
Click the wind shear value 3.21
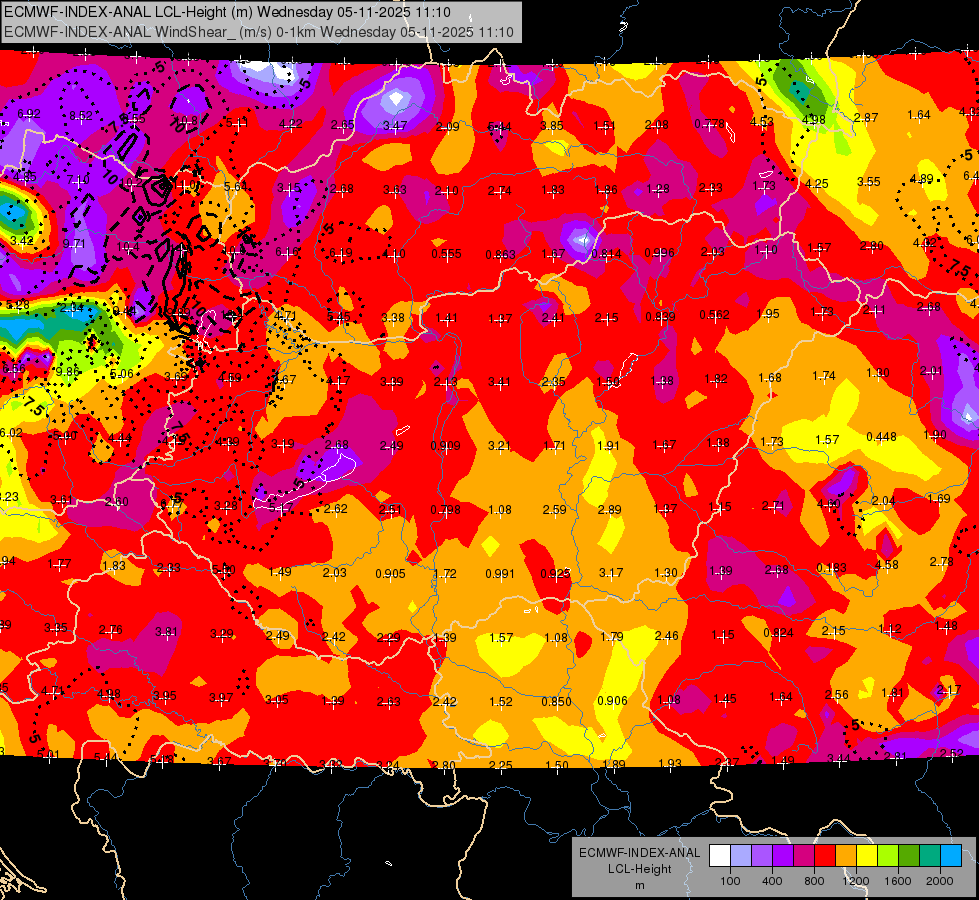pyautogui.click(x=499, y=445)
